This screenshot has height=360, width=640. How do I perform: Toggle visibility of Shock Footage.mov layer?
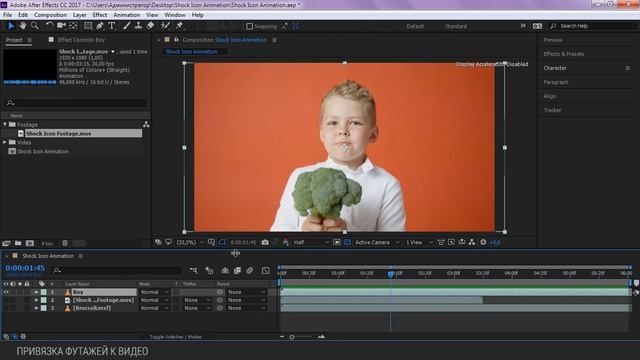[6, 300]
